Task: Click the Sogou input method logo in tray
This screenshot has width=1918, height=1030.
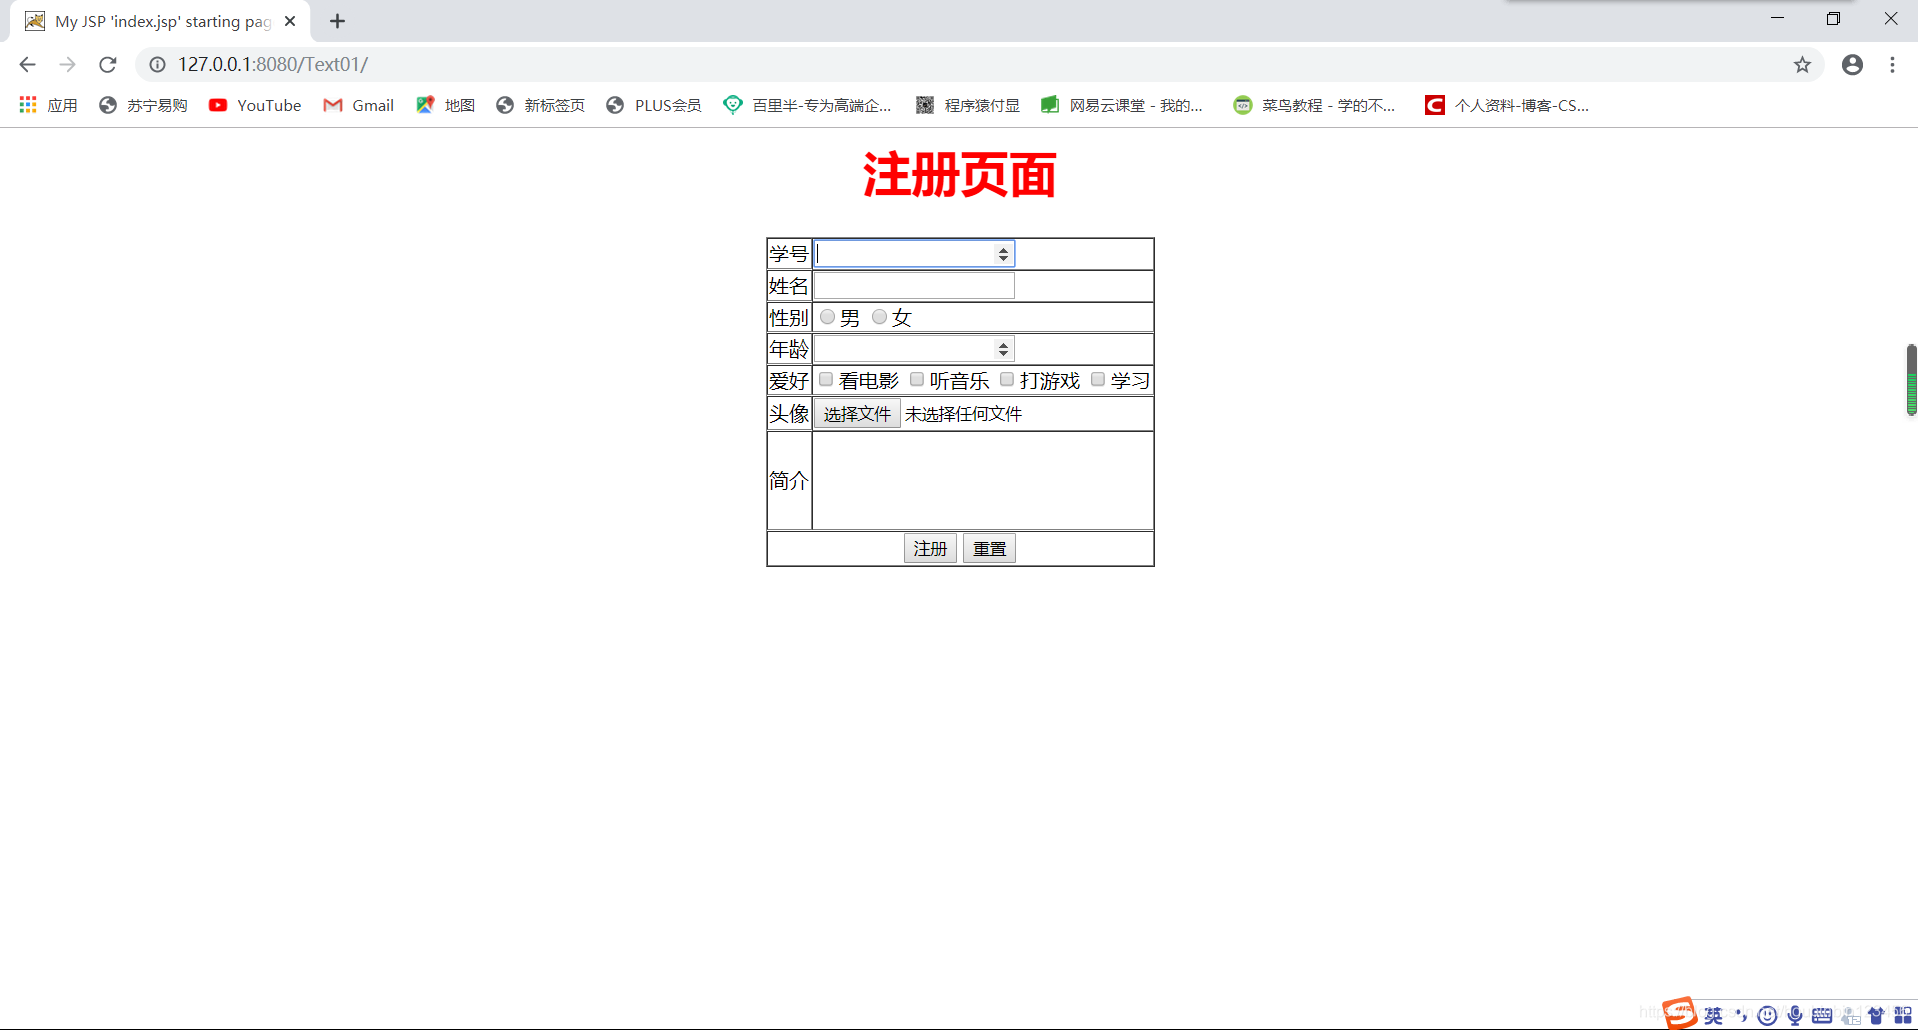Action: point(1679,1013)
